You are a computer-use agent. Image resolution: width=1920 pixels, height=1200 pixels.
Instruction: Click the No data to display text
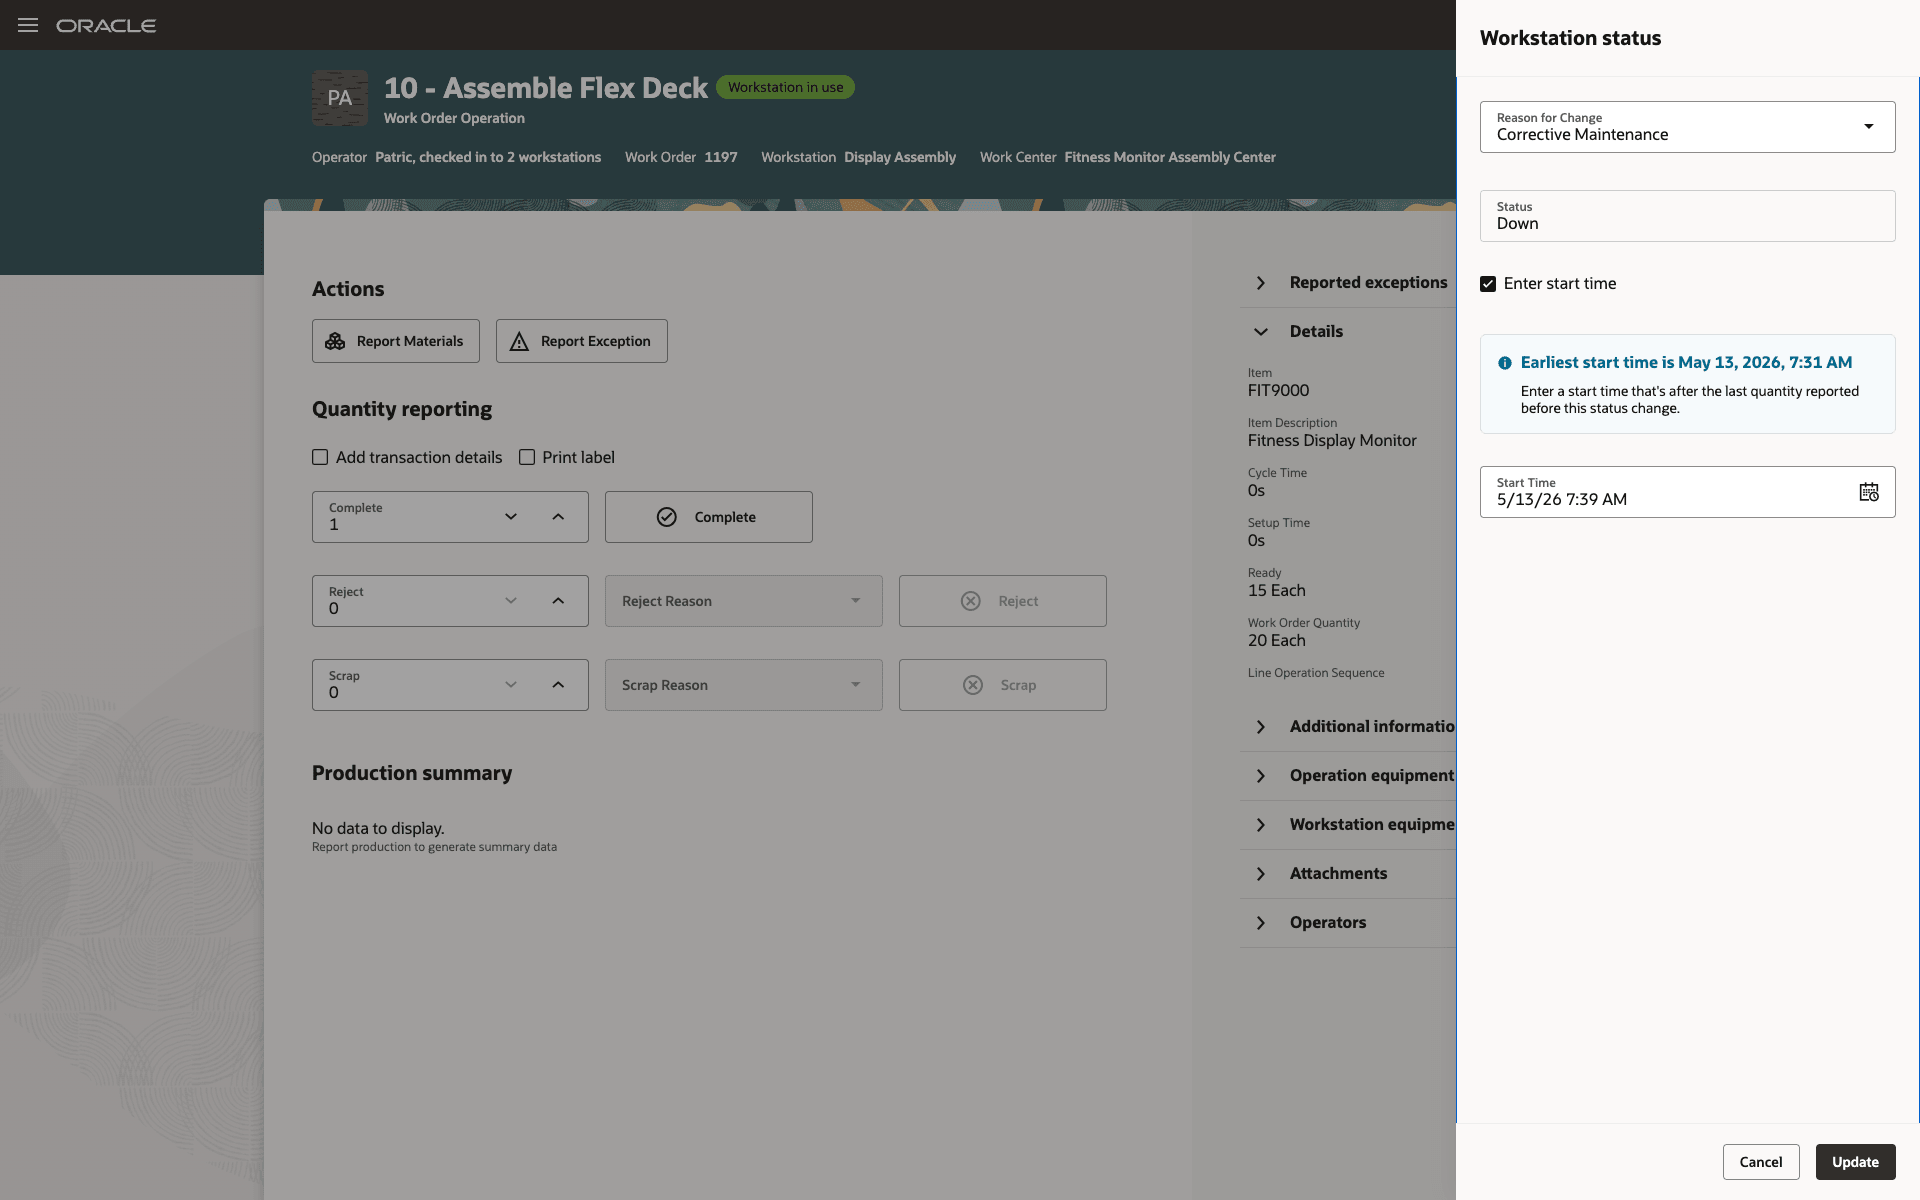coord(378,828)
